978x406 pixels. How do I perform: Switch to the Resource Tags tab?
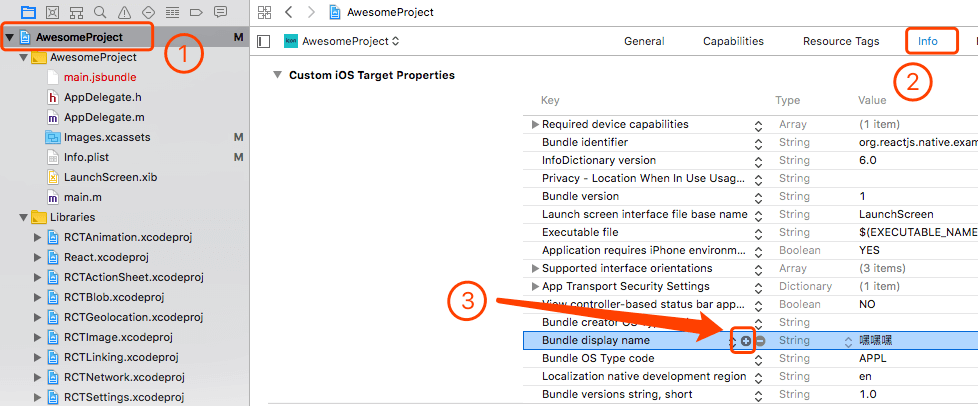pyautogui.click(x=841, y=41)
